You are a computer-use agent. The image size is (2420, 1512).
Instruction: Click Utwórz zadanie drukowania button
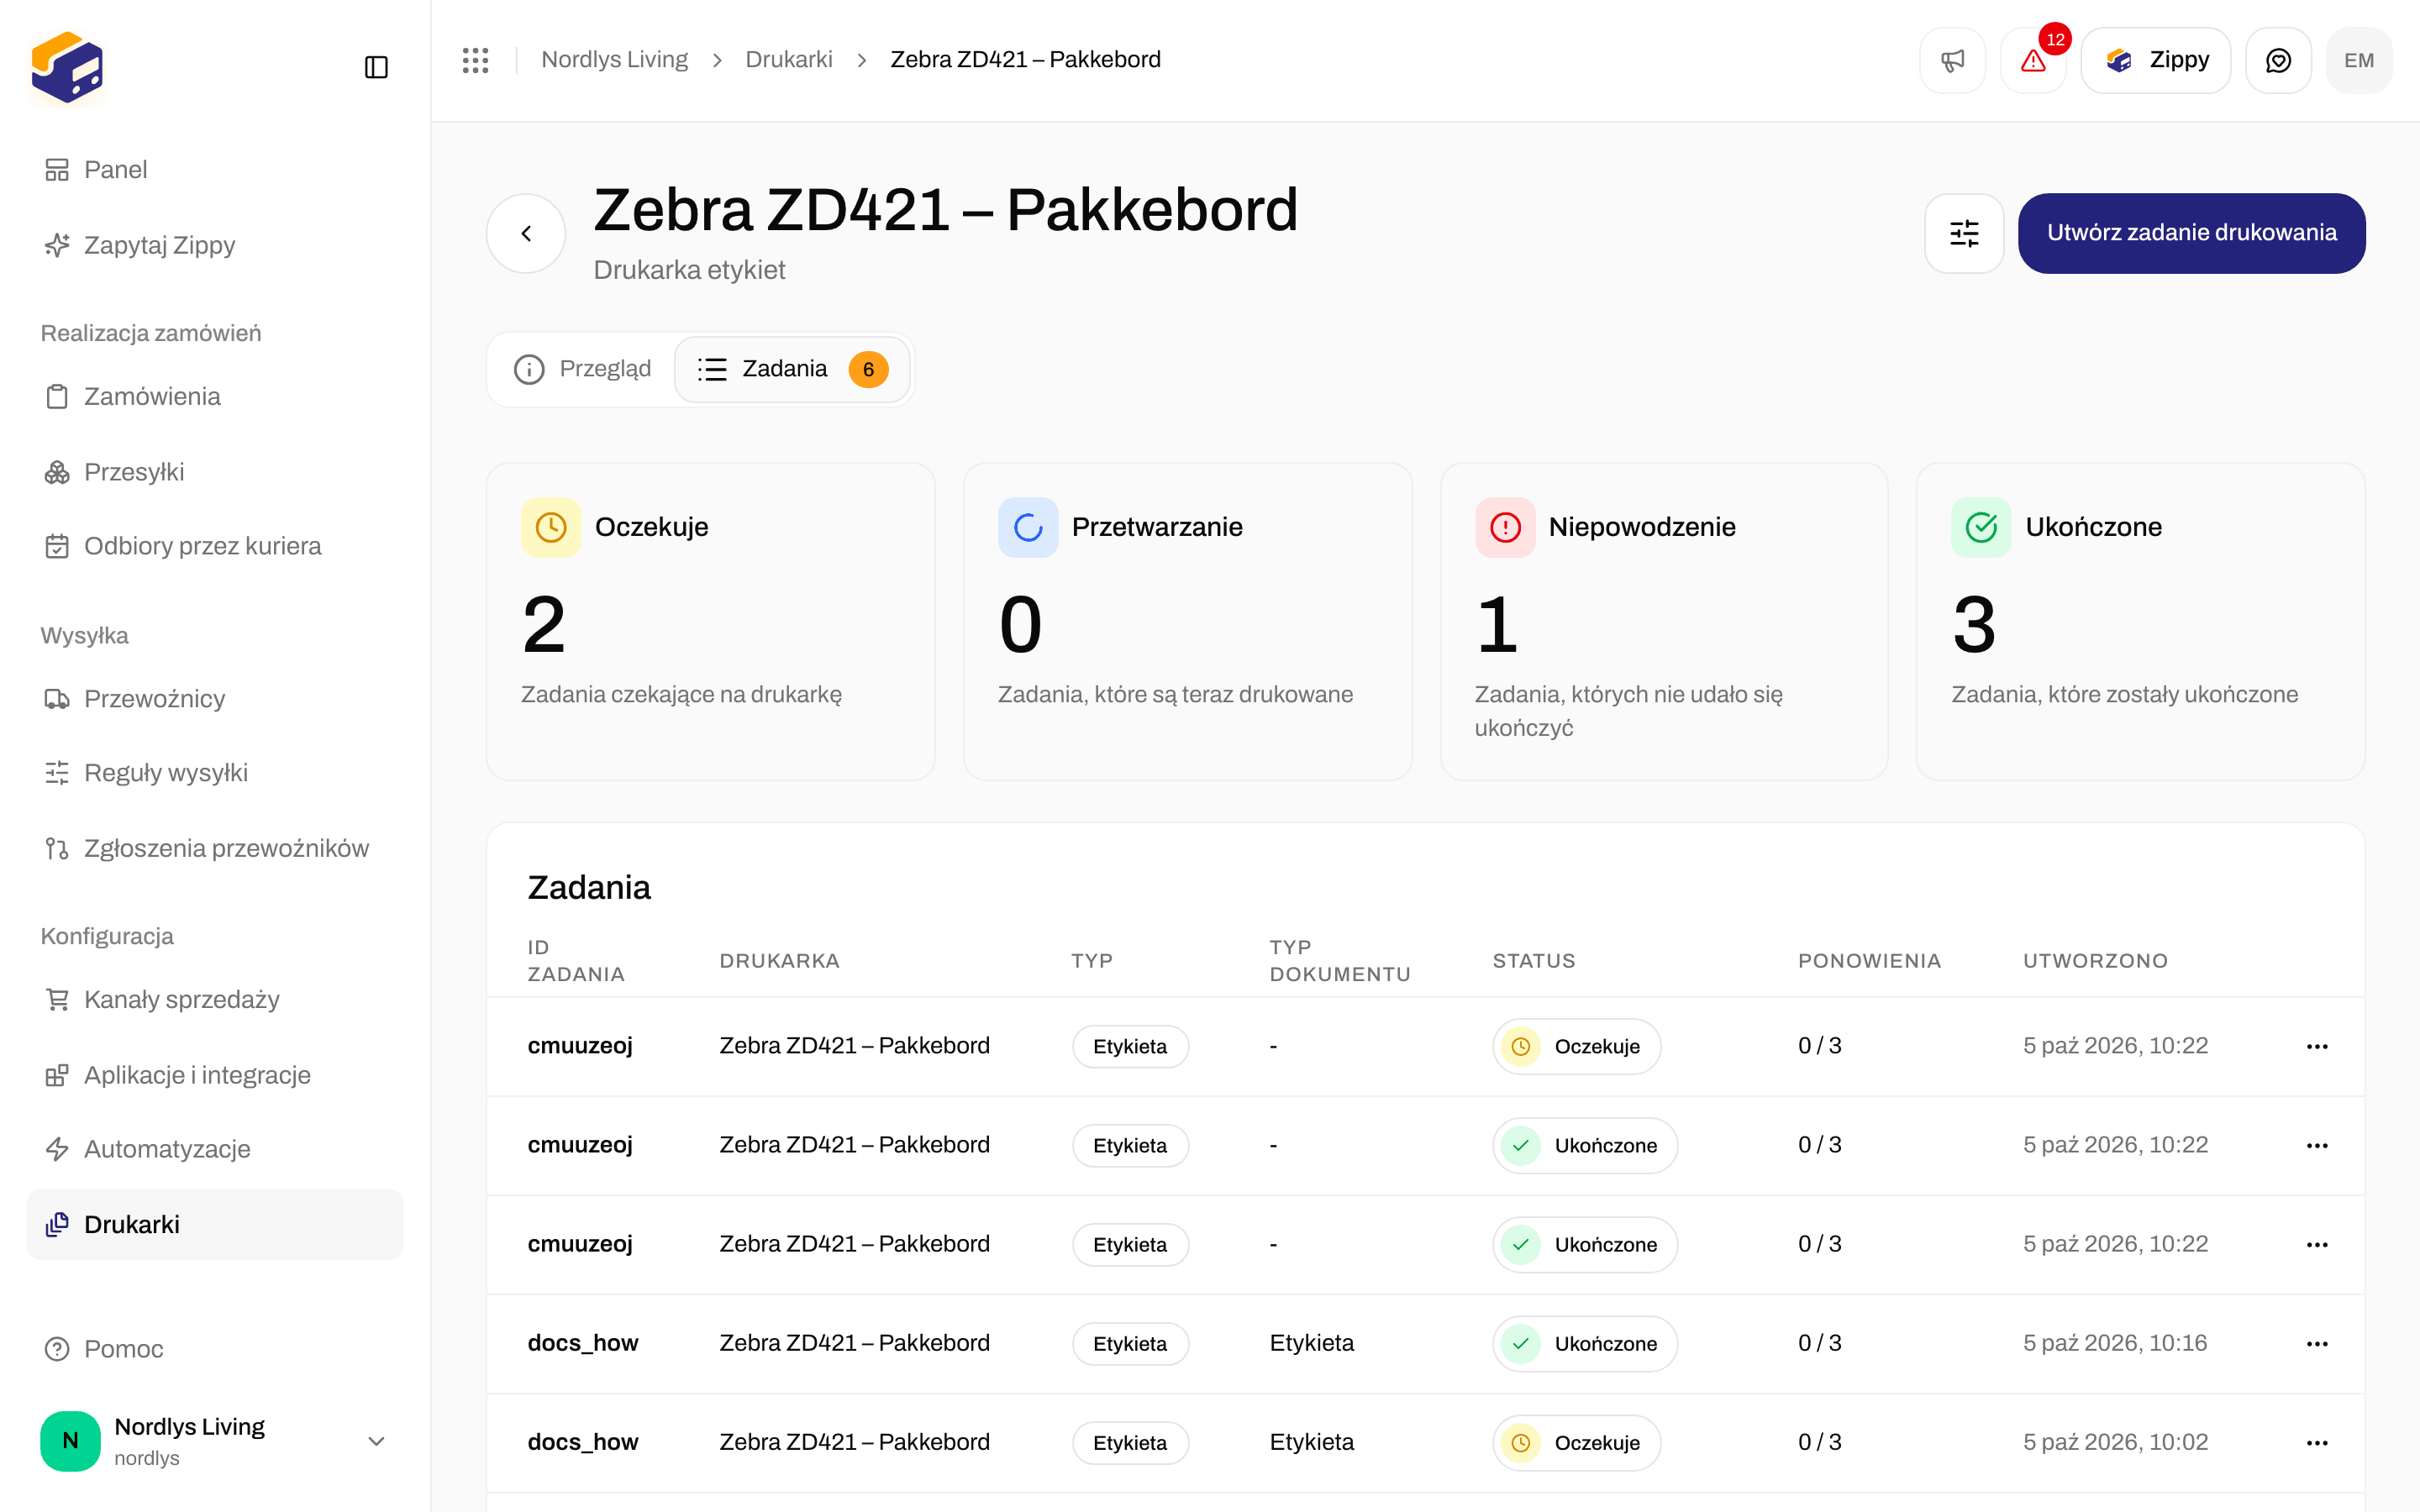coord(2191,233)
